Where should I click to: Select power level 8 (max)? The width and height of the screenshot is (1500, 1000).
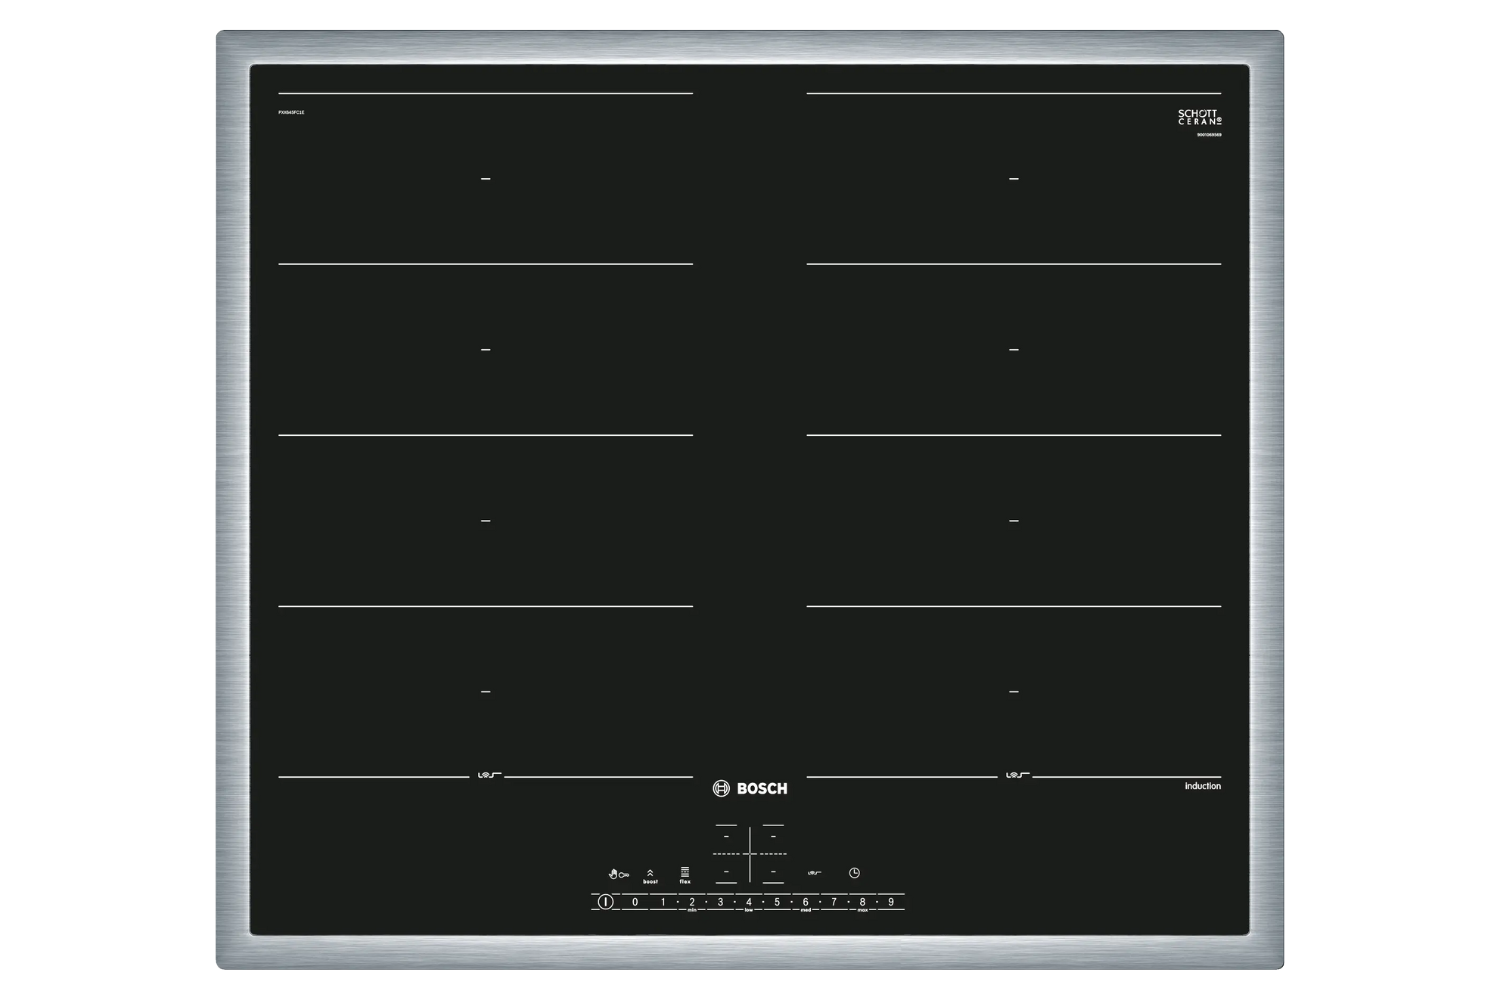coord(862,902)
